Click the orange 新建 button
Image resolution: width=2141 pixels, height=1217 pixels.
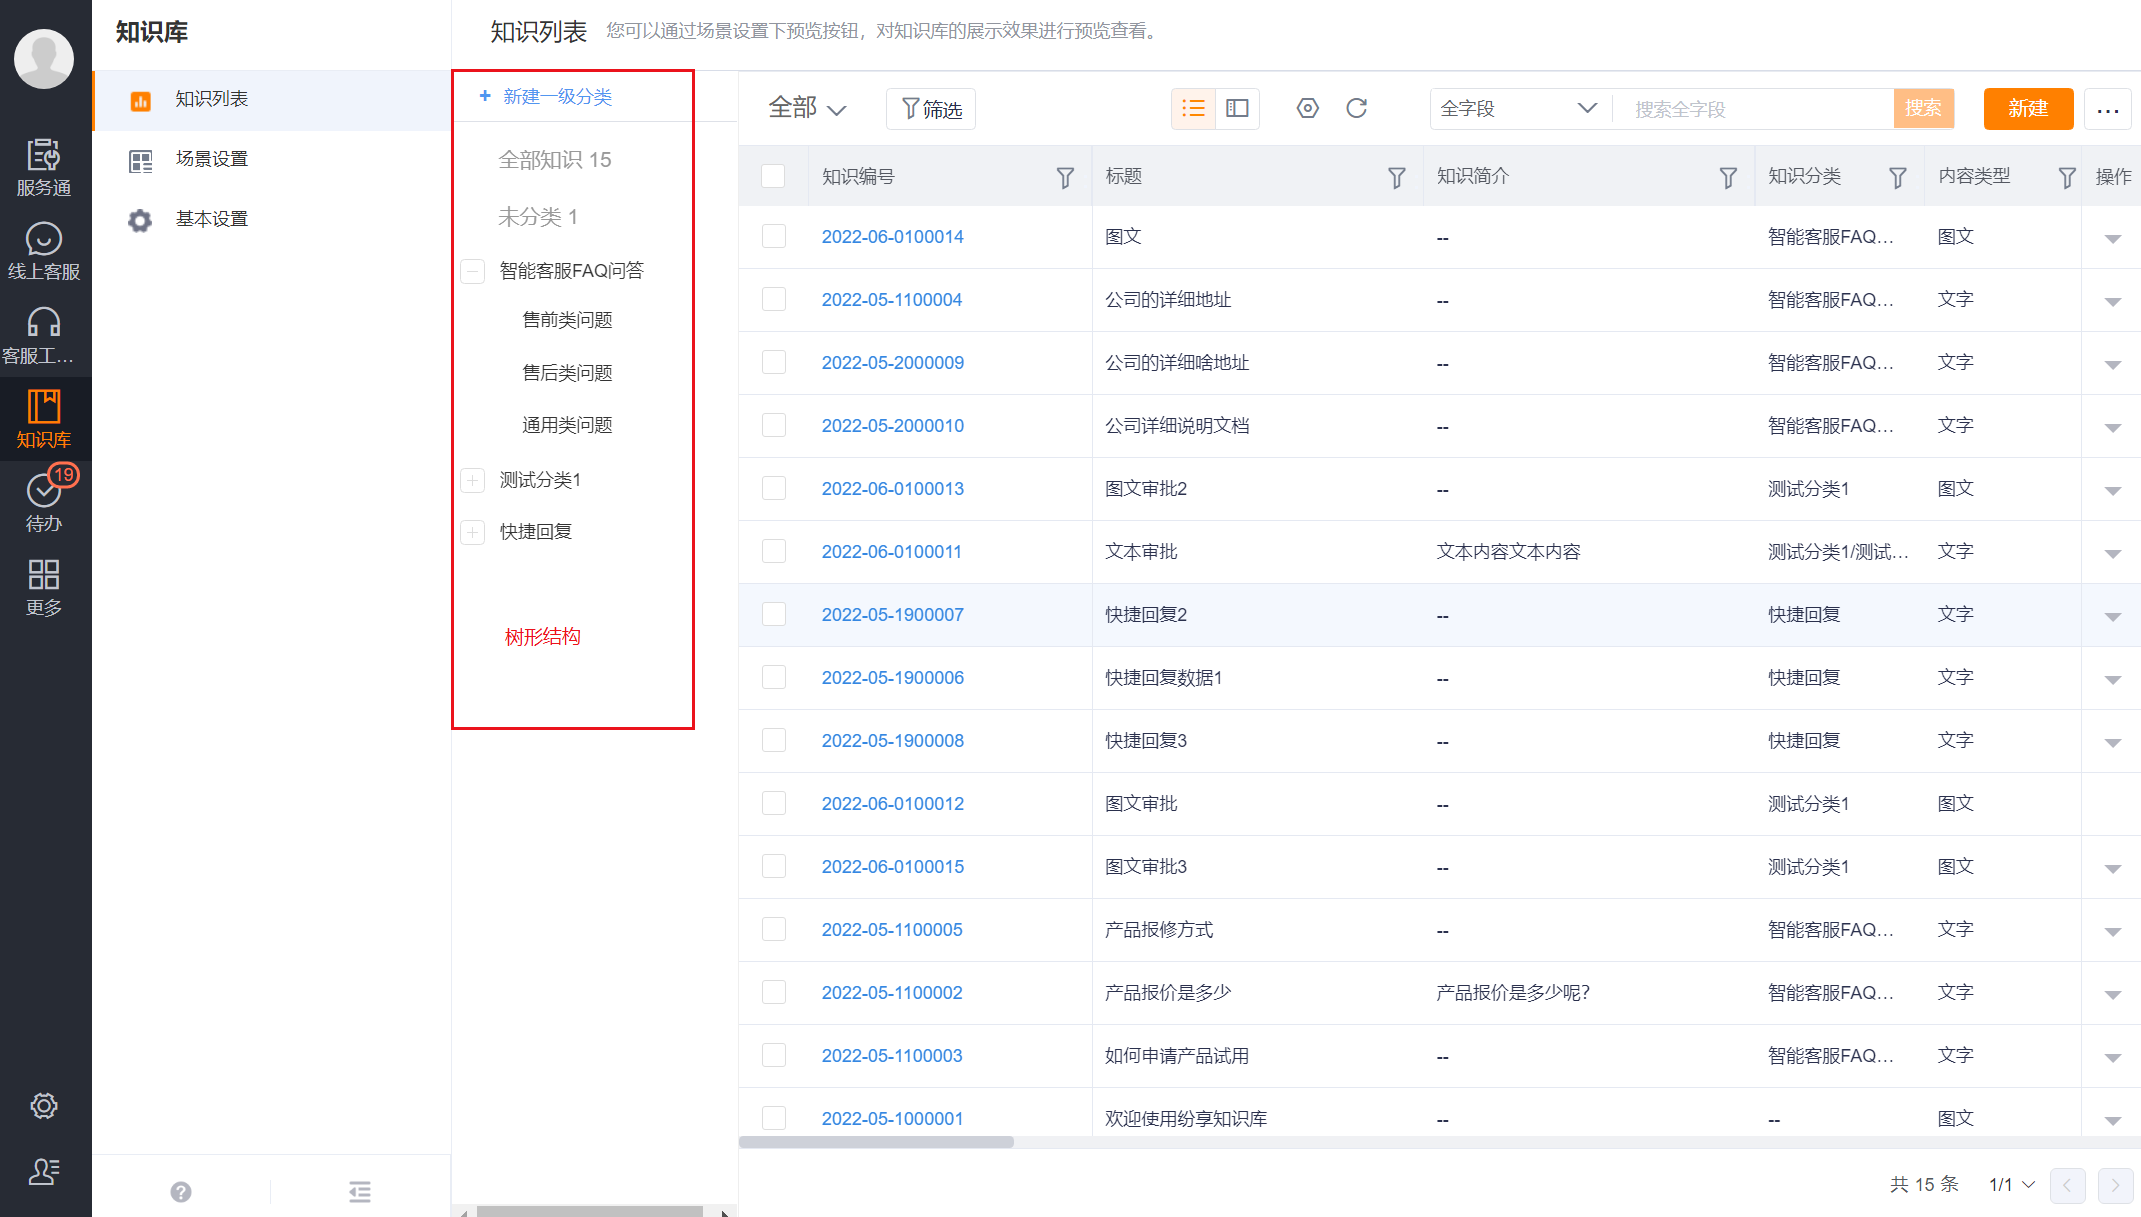pos(2027,108)
